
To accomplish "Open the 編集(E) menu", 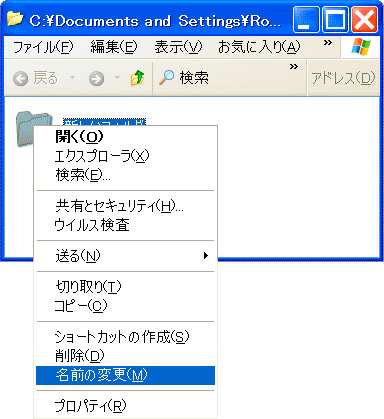I will [114, 47].
